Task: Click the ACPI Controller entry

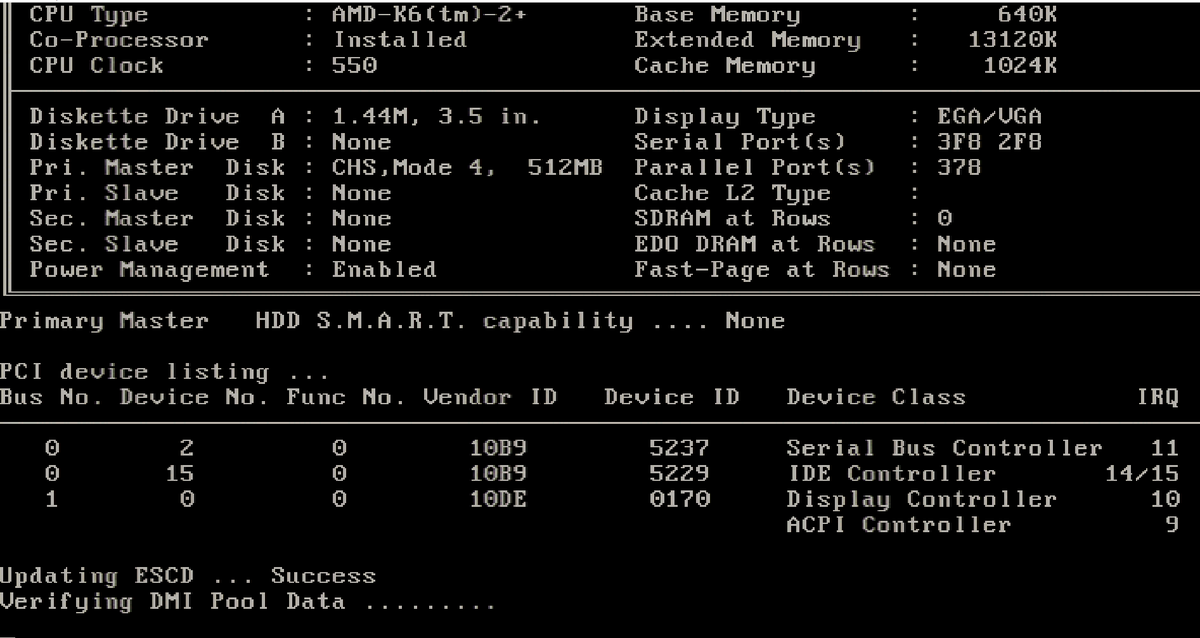Action: point(898,525)
